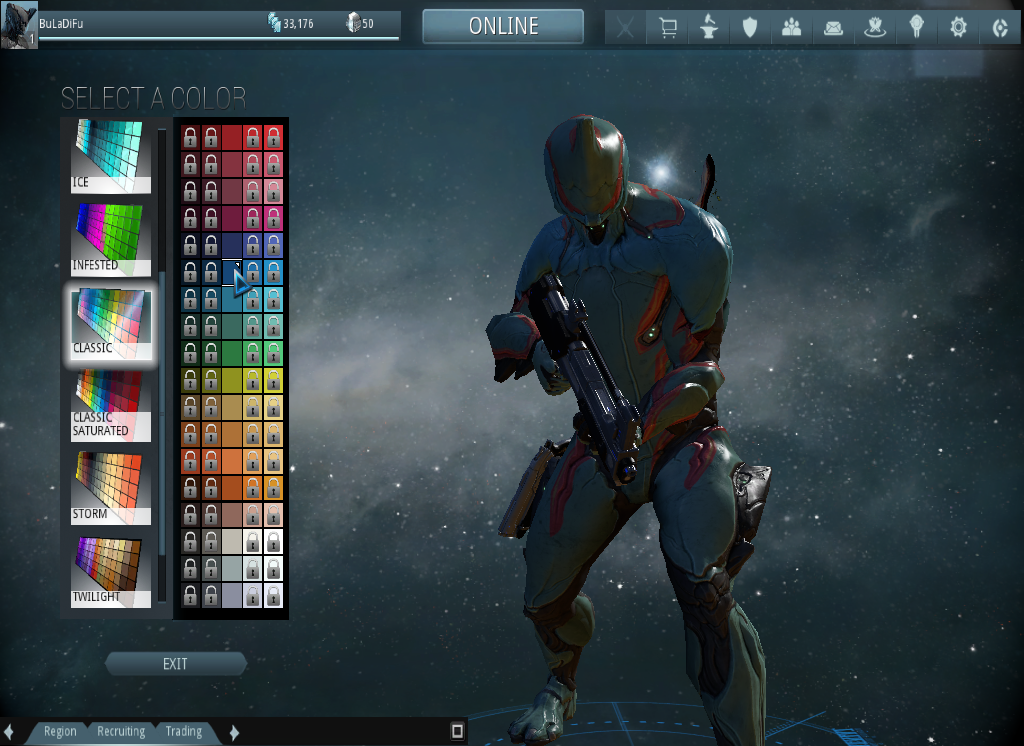Click the EXIT button

tap(176, 663)
